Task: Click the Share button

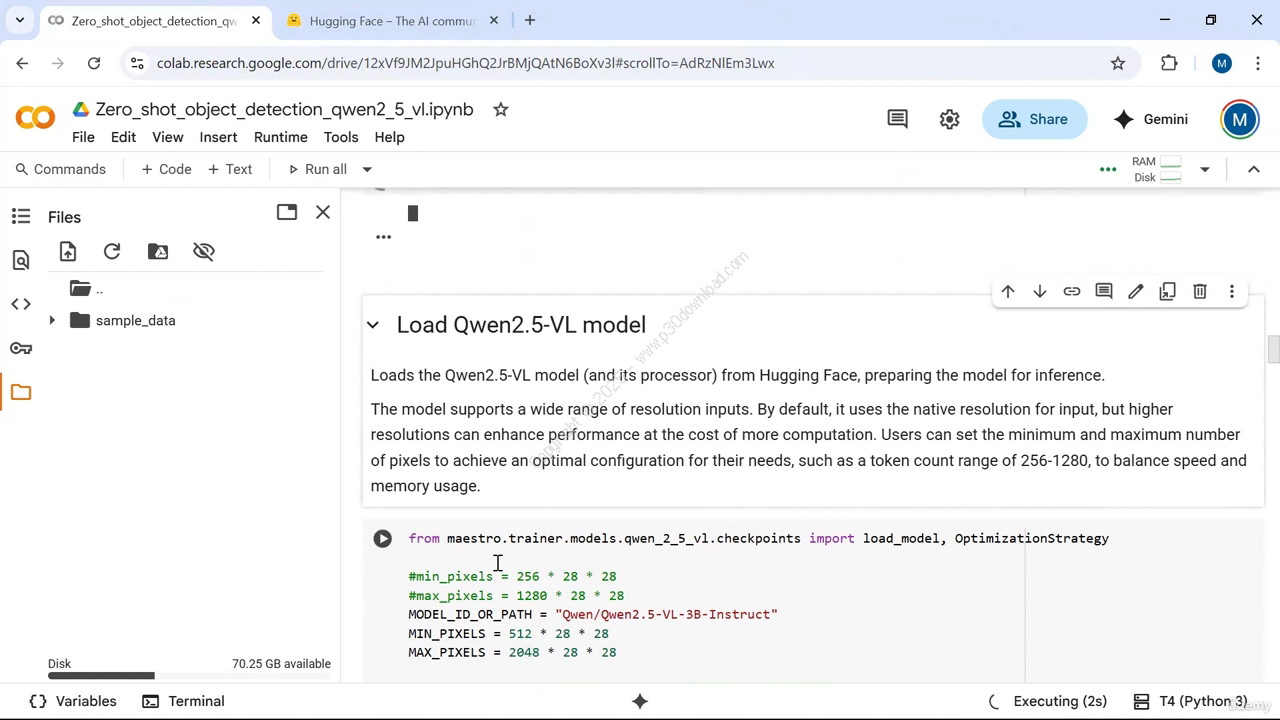Action: click(1034, 119)
